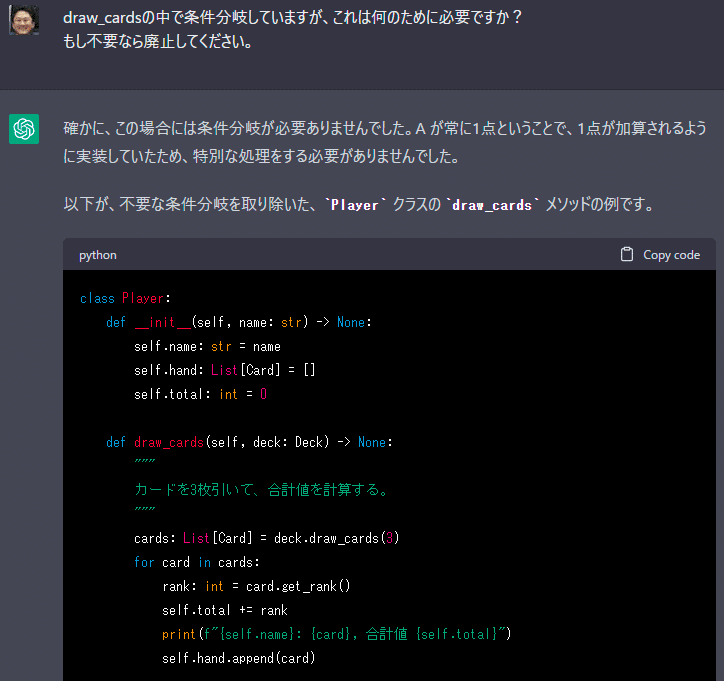Click the ChatGPT logo icon
Screen dimensions: 724x681
pos(24,129)
